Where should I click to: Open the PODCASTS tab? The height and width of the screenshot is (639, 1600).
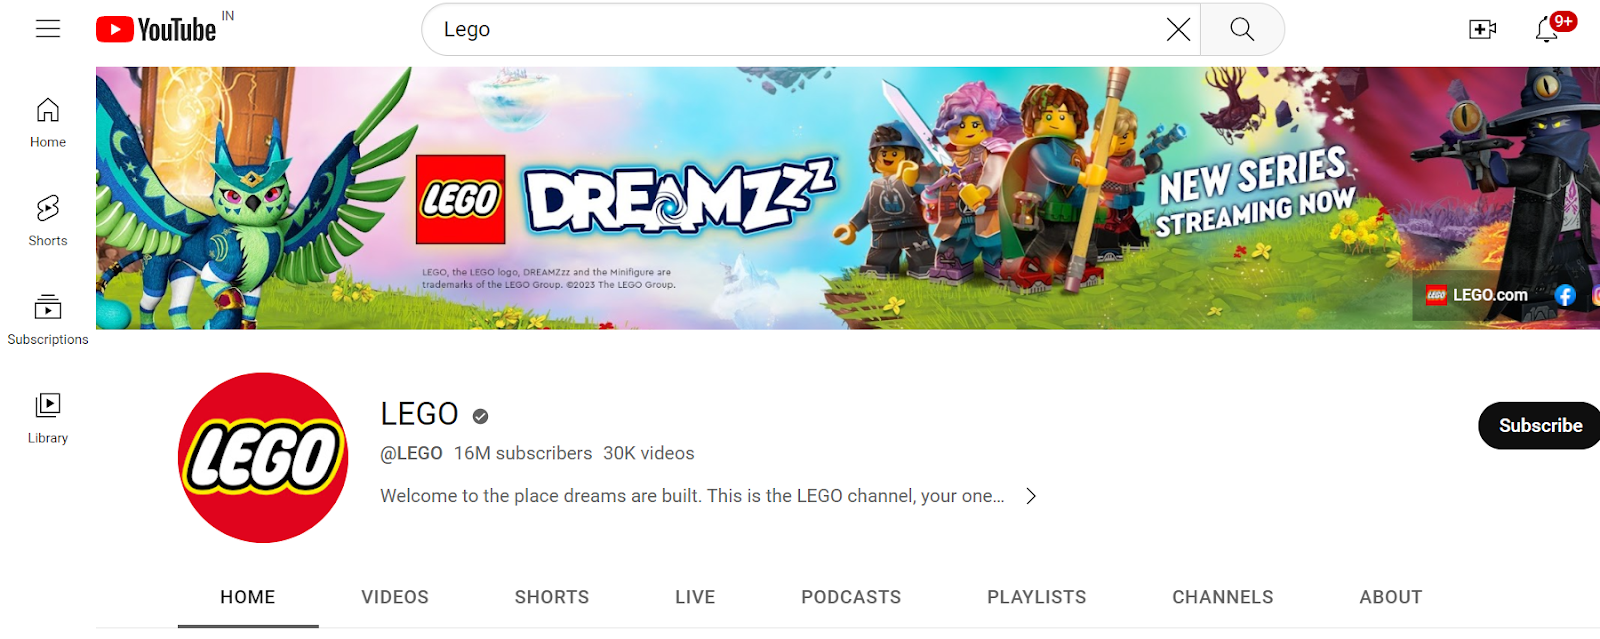[x=851, y=597]
